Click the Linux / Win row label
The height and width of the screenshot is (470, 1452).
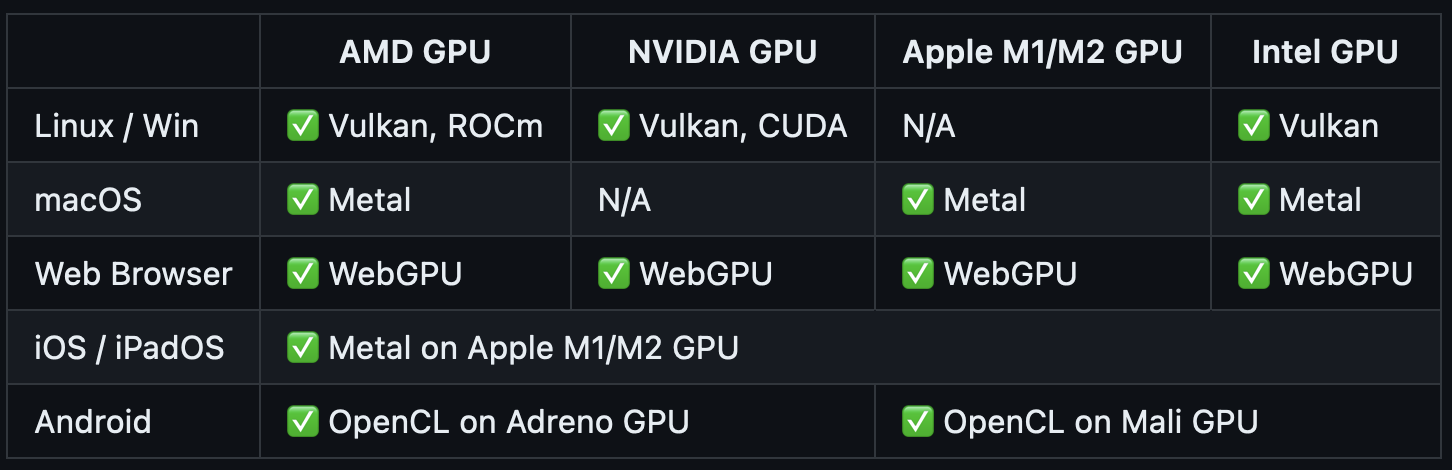(x=117, y=126)
